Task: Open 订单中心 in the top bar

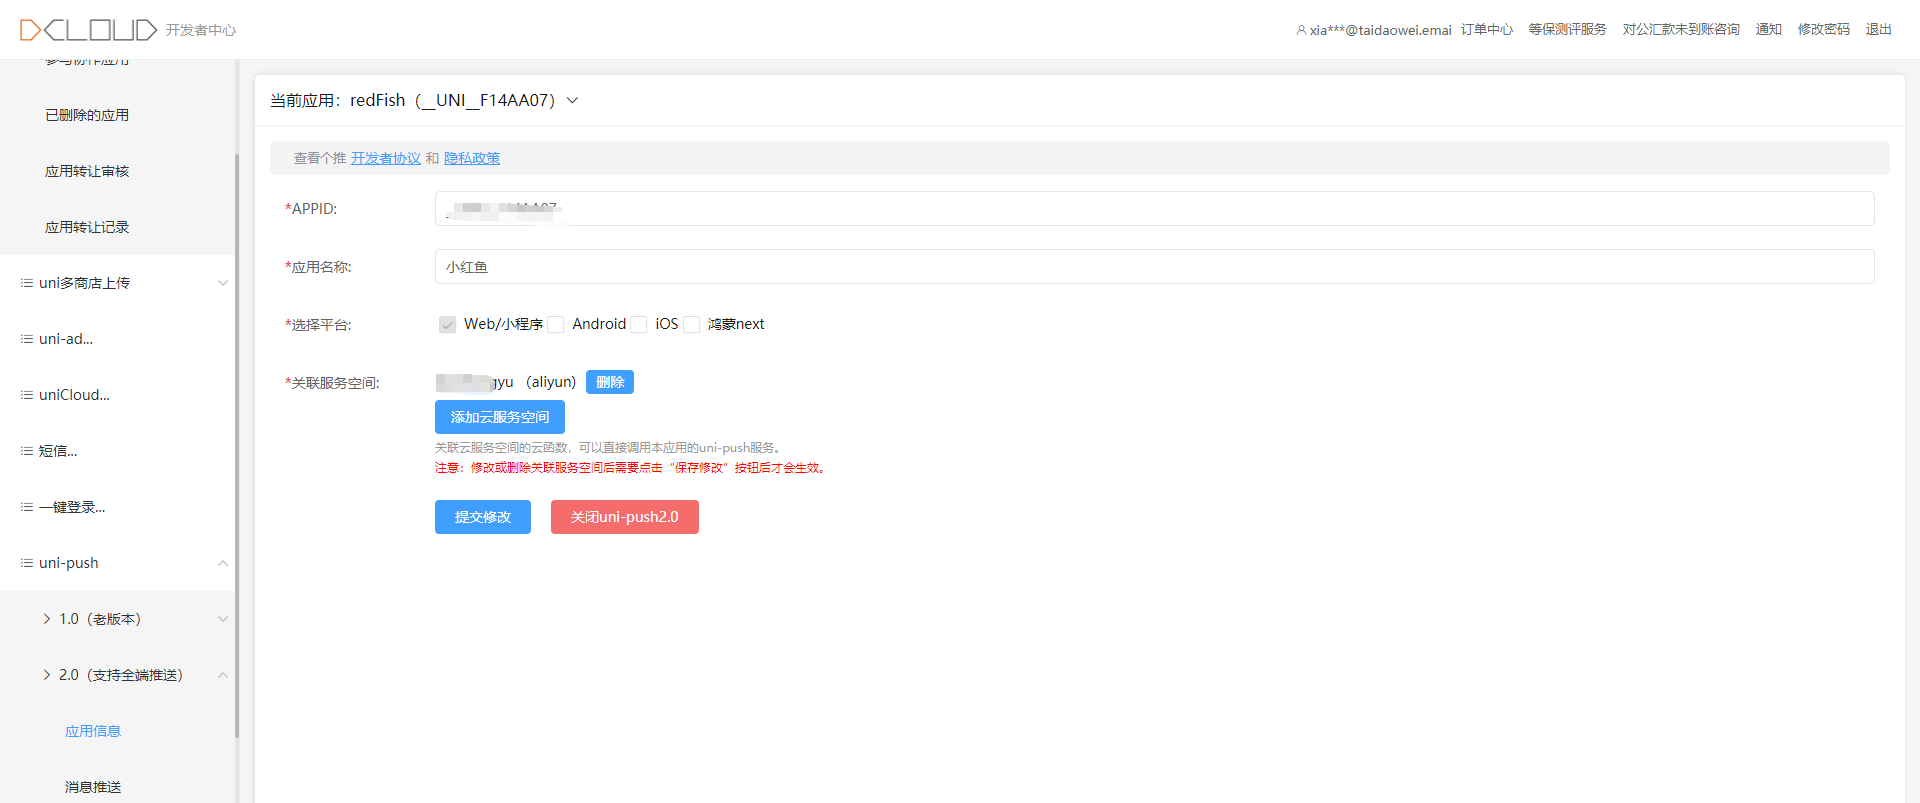Action: (x=1487, y=30)
